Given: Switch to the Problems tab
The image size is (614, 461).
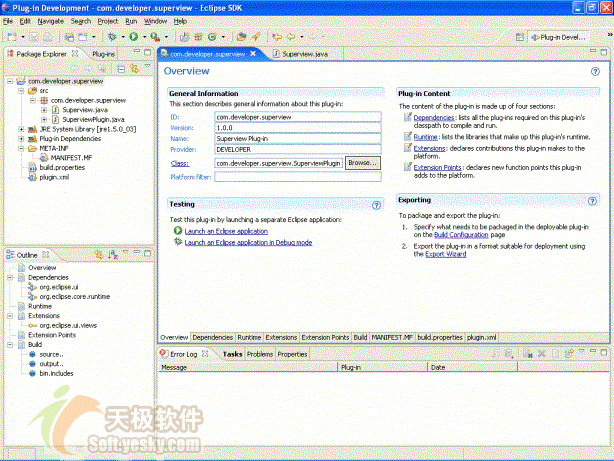Looking at the screenshot, I should (260, 354).
